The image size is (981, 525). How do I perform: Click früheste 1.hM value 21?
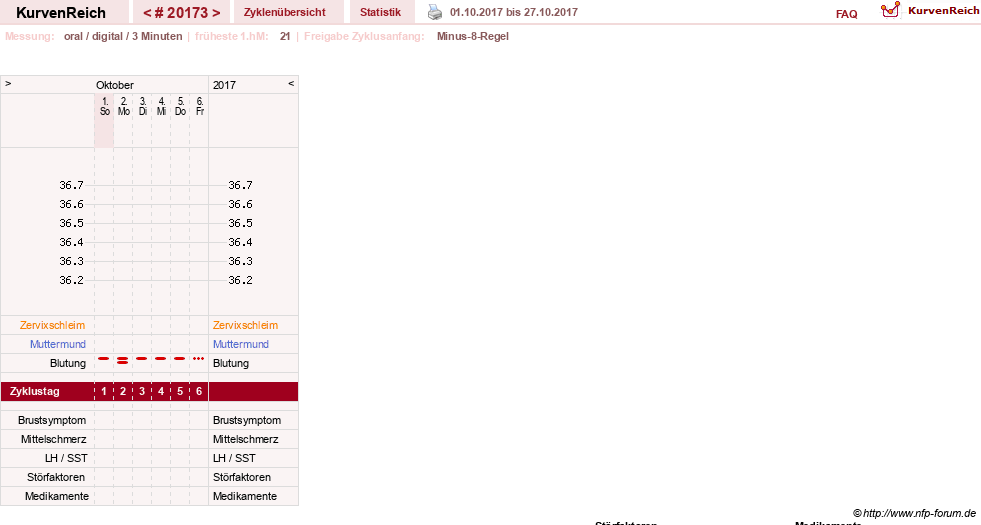[x=285, y=36]
